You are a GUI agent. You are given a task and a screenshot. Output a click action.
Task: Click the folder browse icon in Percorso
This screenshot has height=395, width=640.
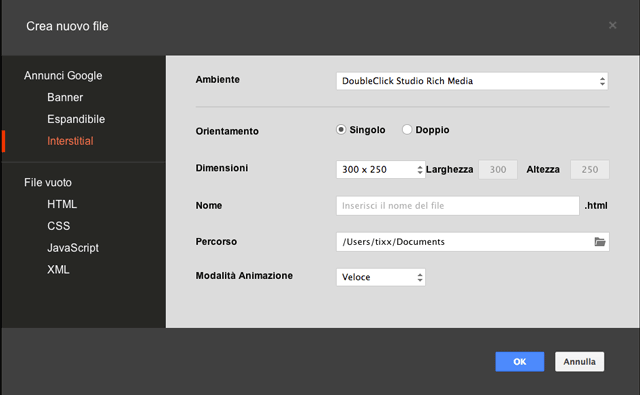[x=600, y=242]
